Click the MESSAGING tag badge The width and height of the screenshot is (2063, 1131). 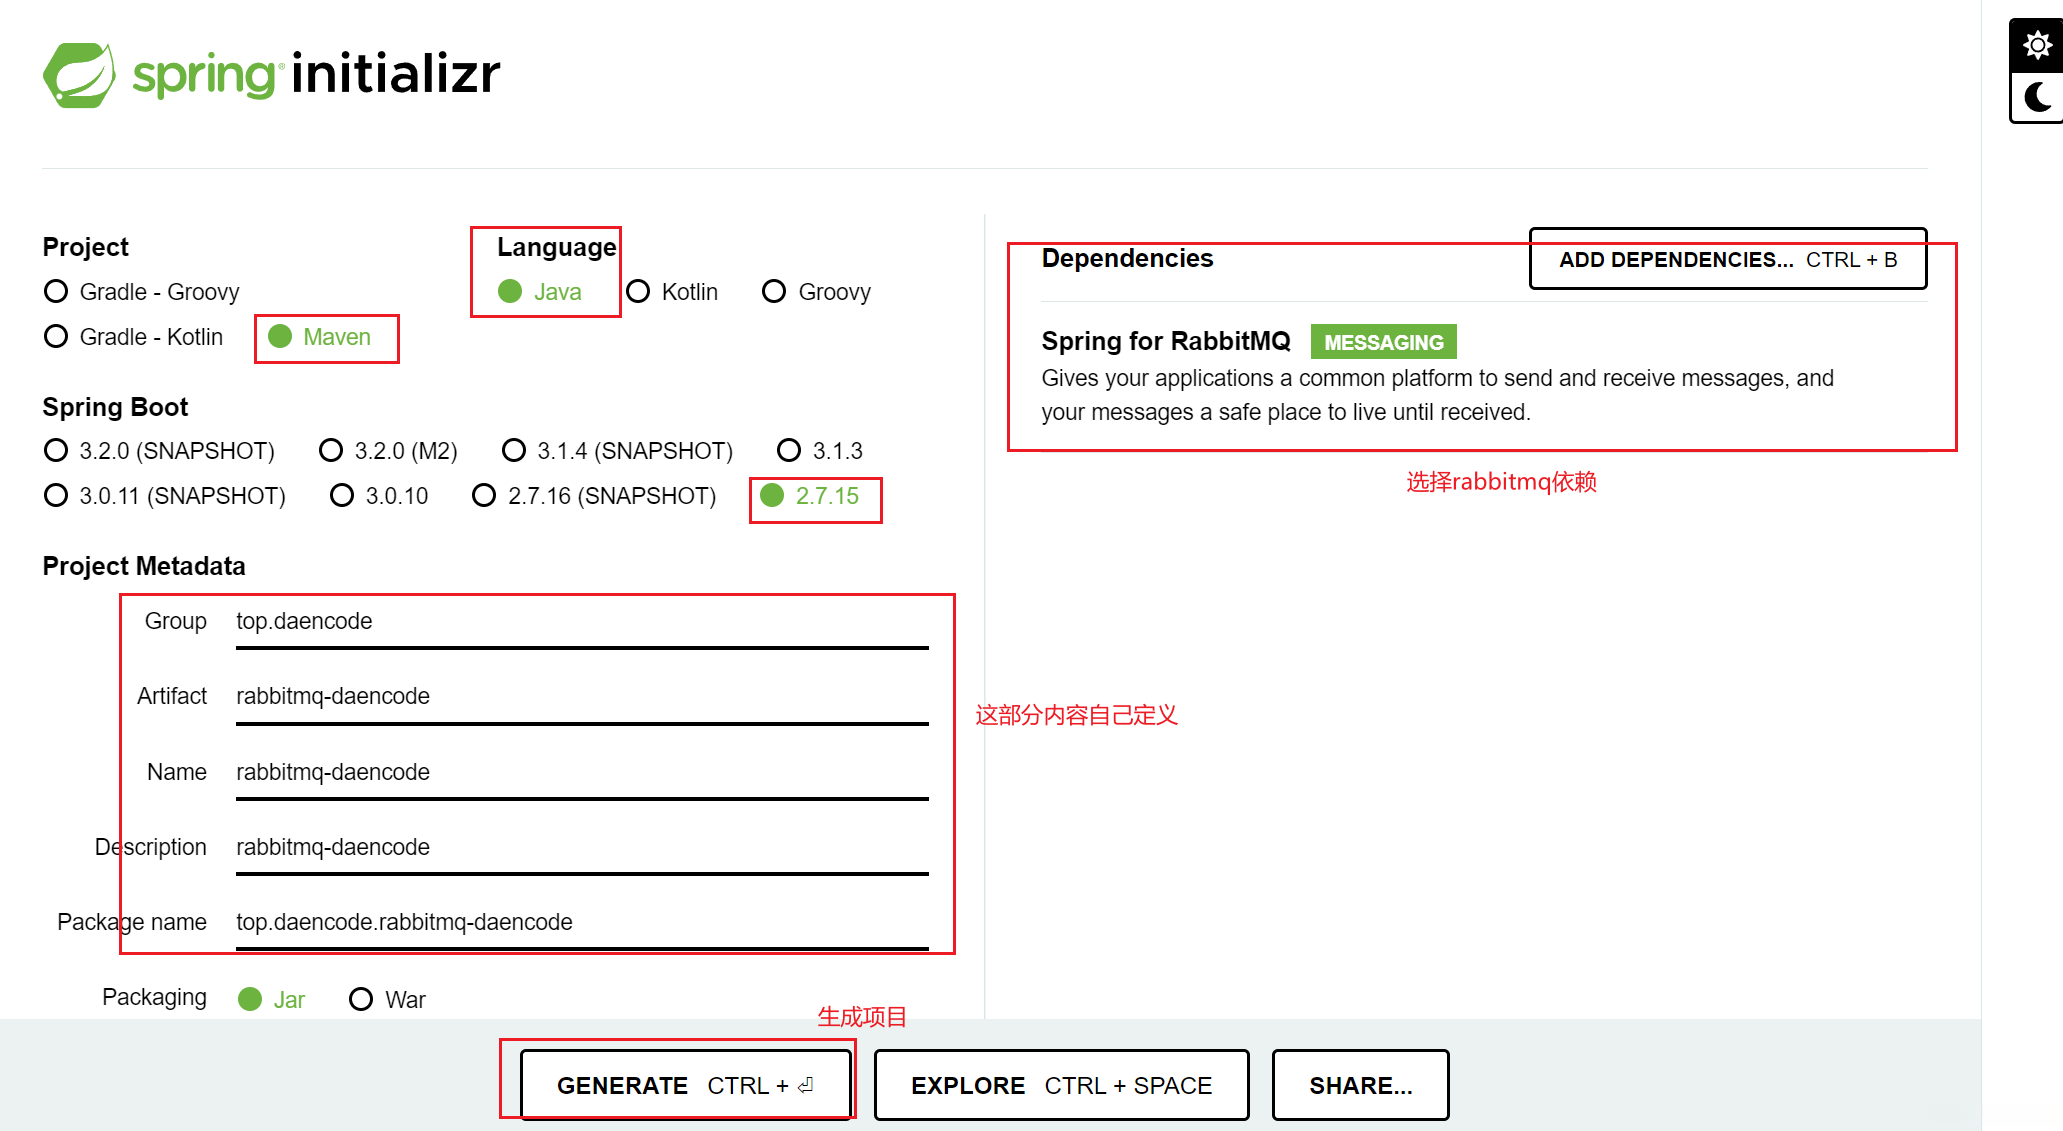pyautogui.click(x=1383, y=342)
